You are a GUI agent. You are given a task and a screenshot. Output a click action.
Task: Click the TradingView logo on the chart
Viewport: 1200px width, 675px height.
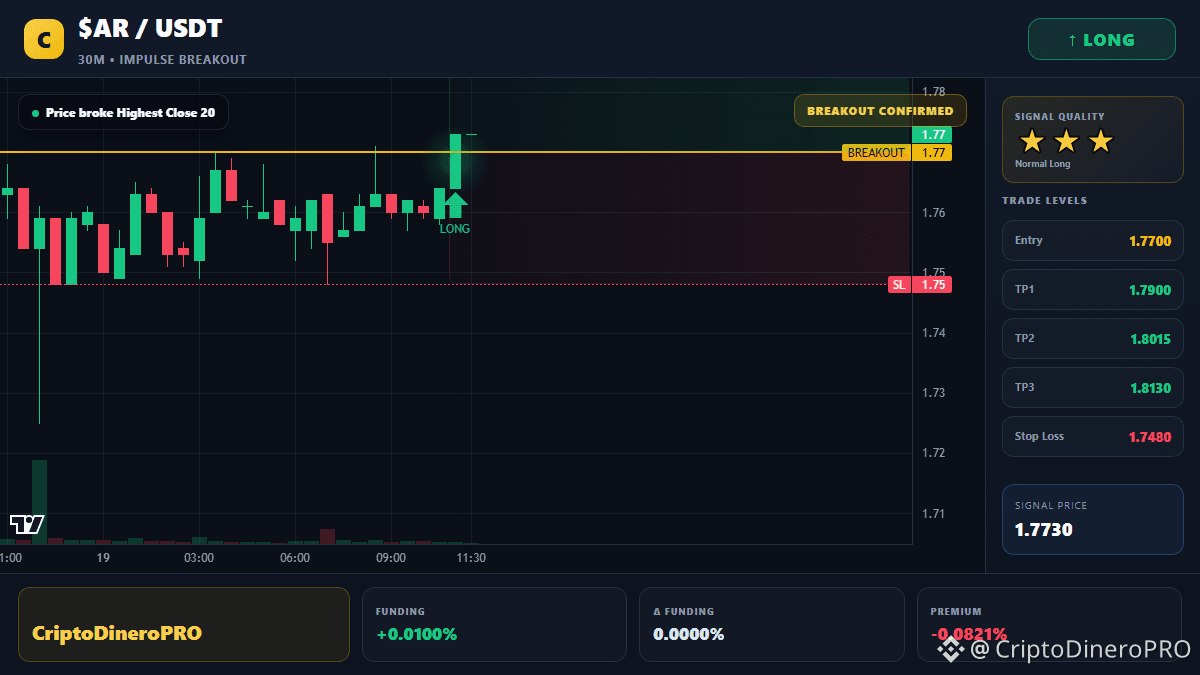(27, 524)
